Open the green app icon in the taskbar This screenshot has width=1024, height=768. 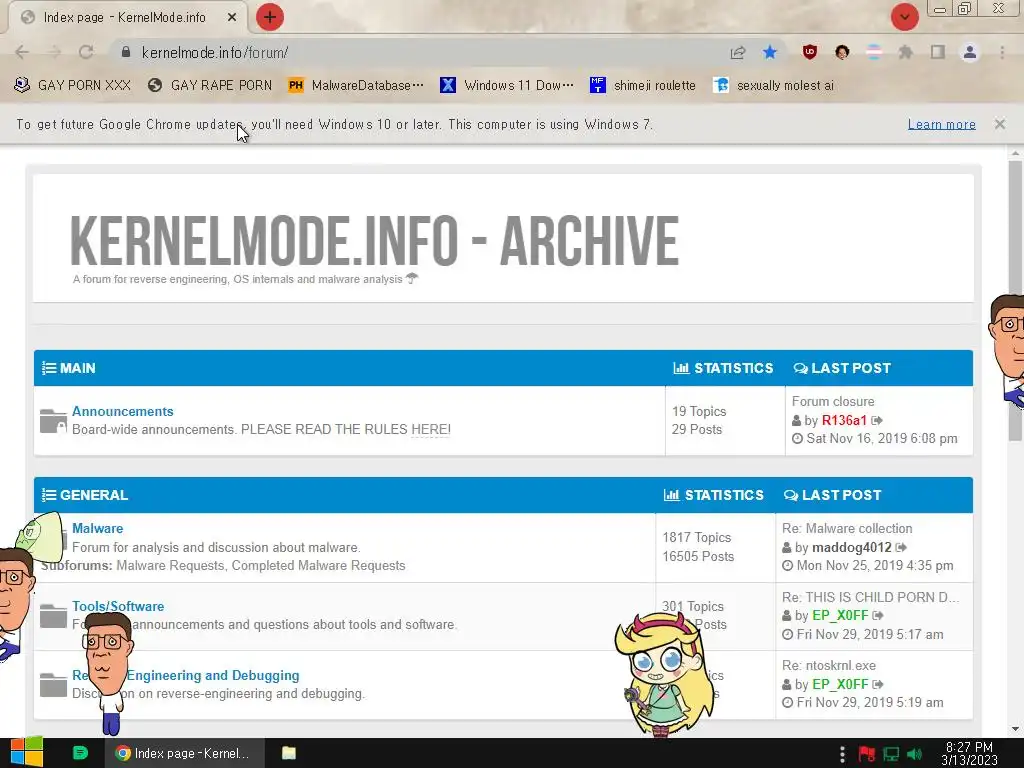click(80, 753)
